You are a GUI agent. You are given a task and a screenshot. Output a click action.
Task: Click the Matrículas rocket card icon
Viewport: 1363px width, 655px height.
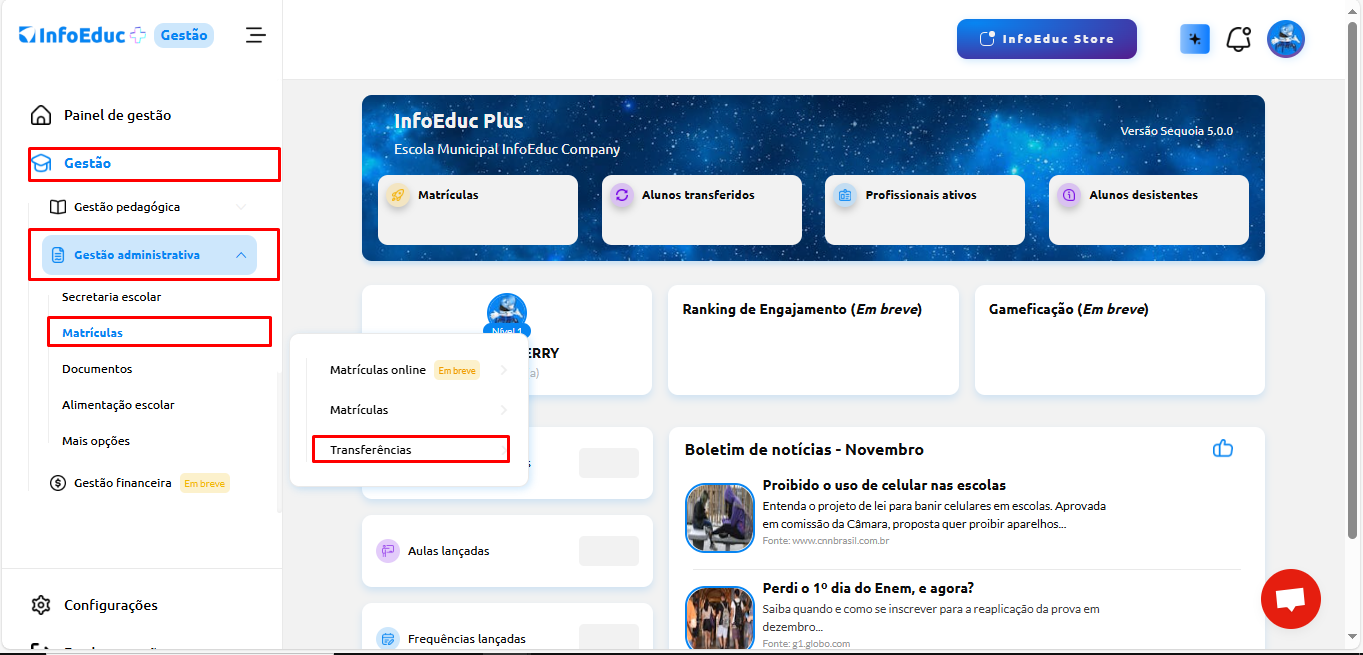398,196
